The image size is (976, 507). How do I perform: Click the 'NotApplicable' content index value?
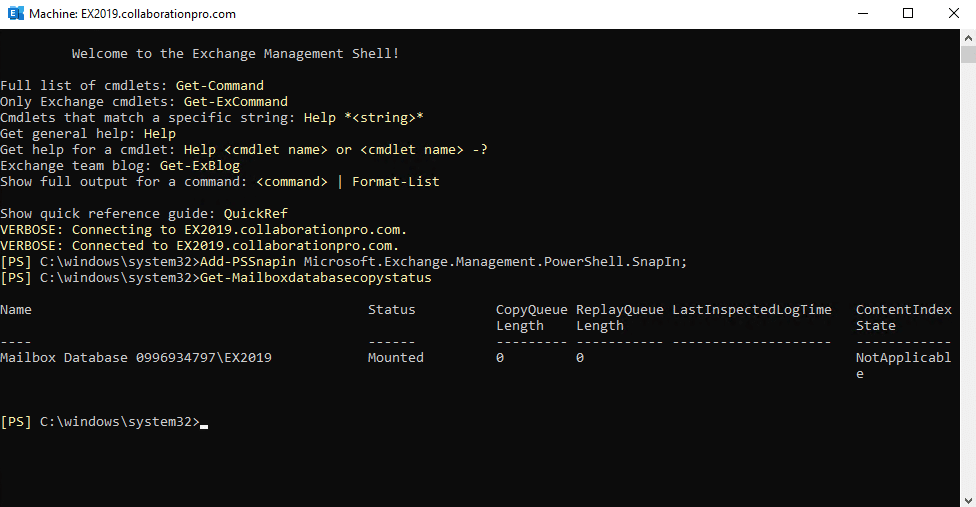pyautogui.click(x=904, y=366)
